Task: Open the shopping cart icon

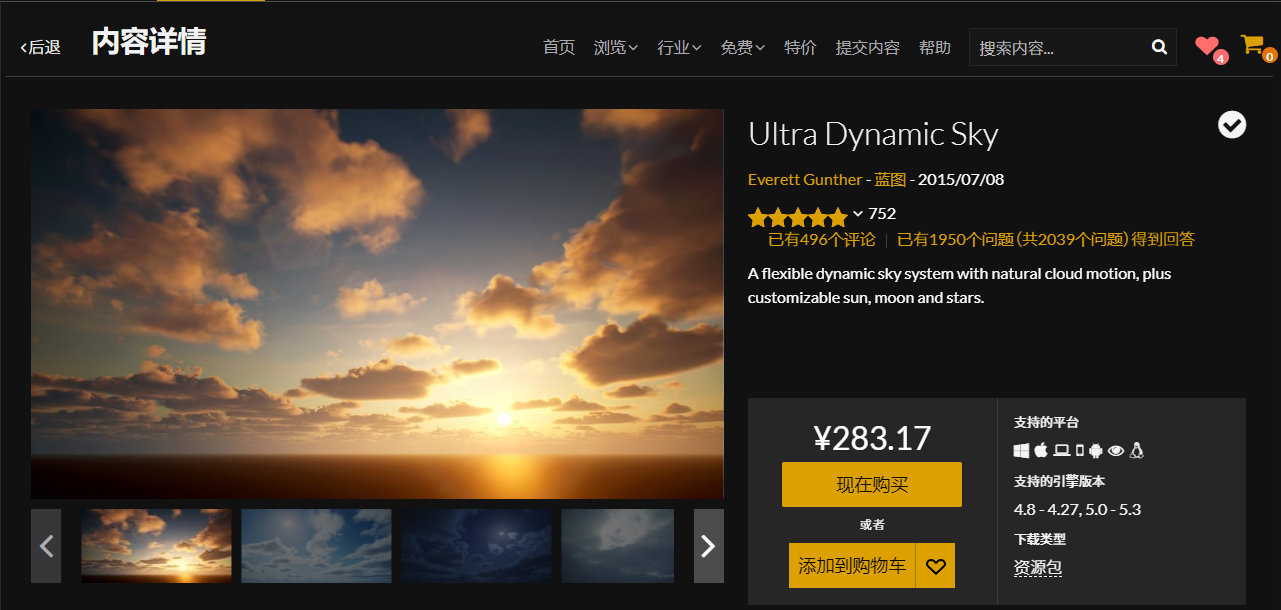Action: (1252, 45)
